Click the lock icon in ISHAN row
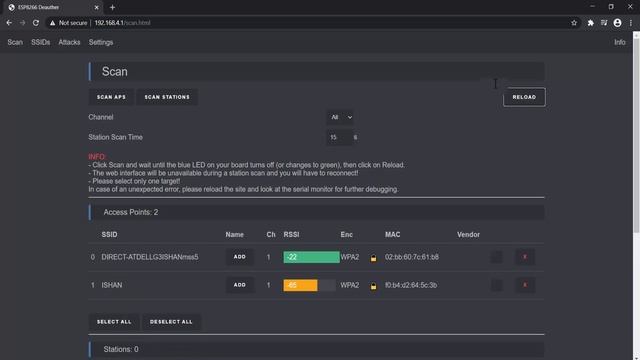Image resolution: width=640 pixels, height=360 pixels. point(373,286)
